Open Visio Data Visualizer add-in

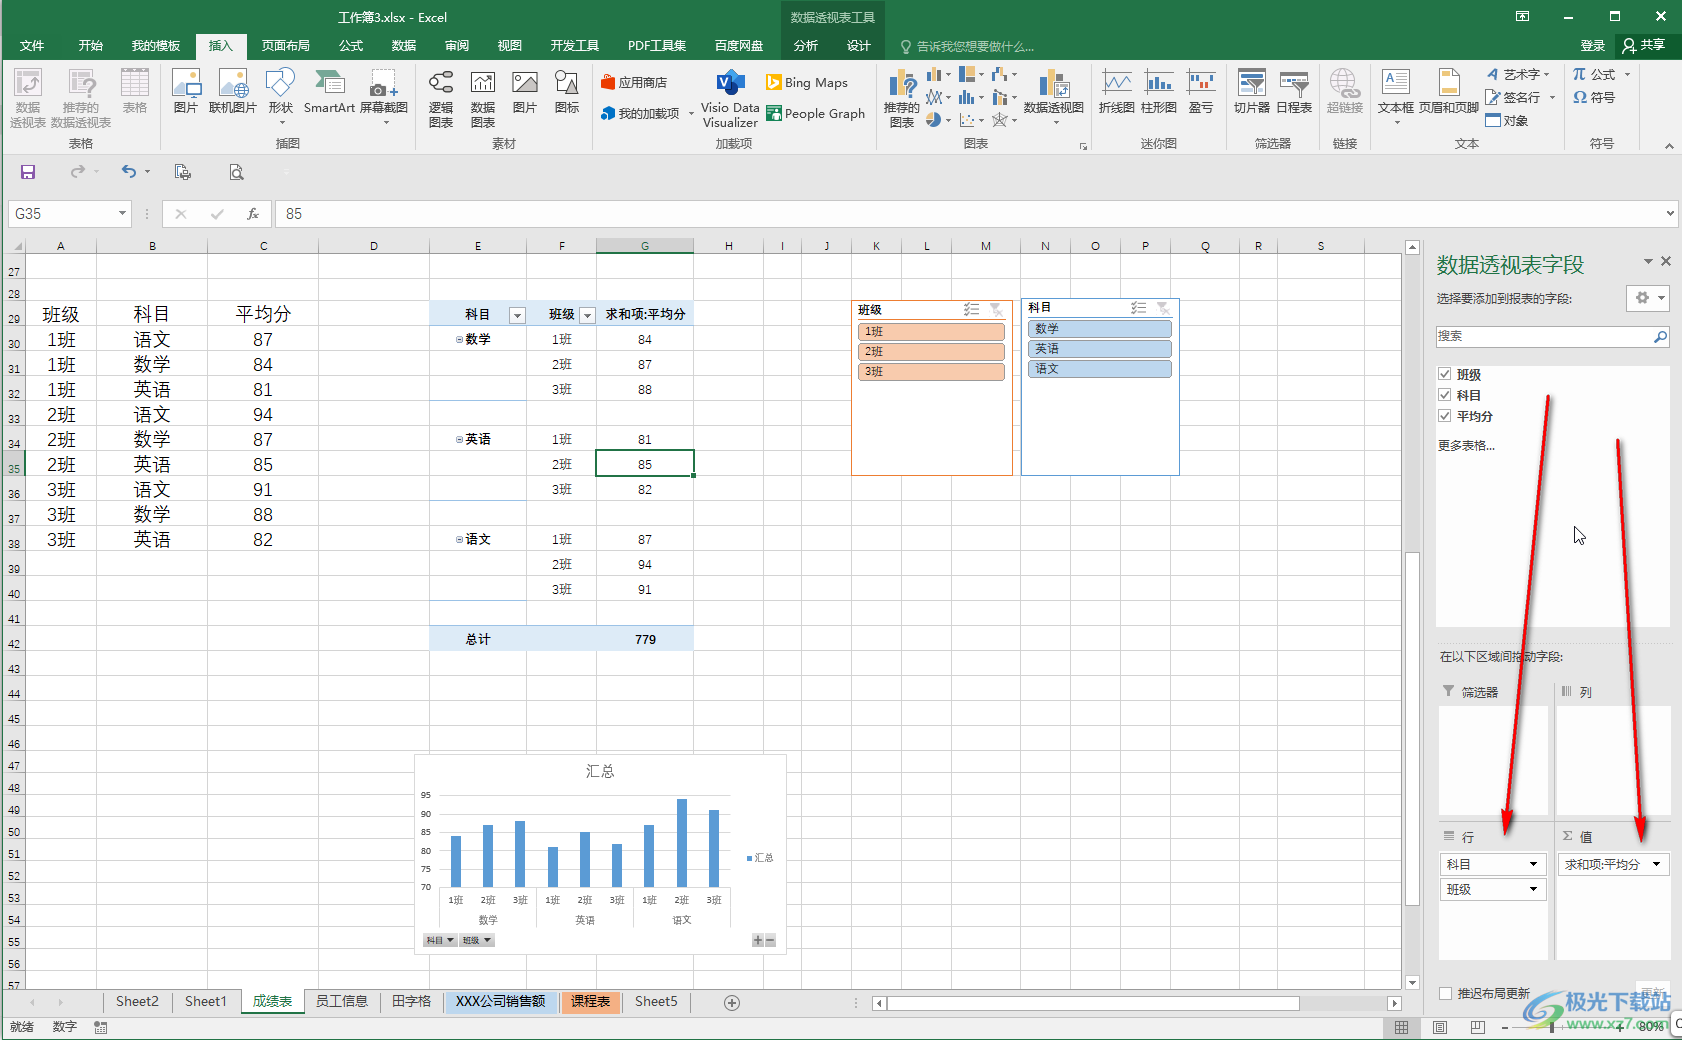click(730, 99)
